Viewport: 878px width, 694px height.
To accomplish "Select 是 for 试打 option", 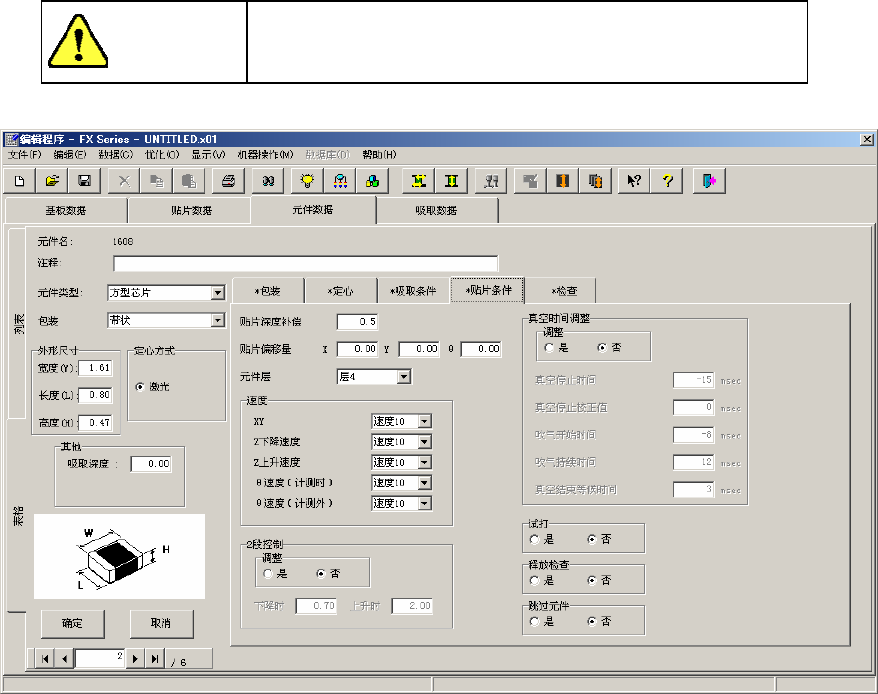I will (x=535, y=539).
